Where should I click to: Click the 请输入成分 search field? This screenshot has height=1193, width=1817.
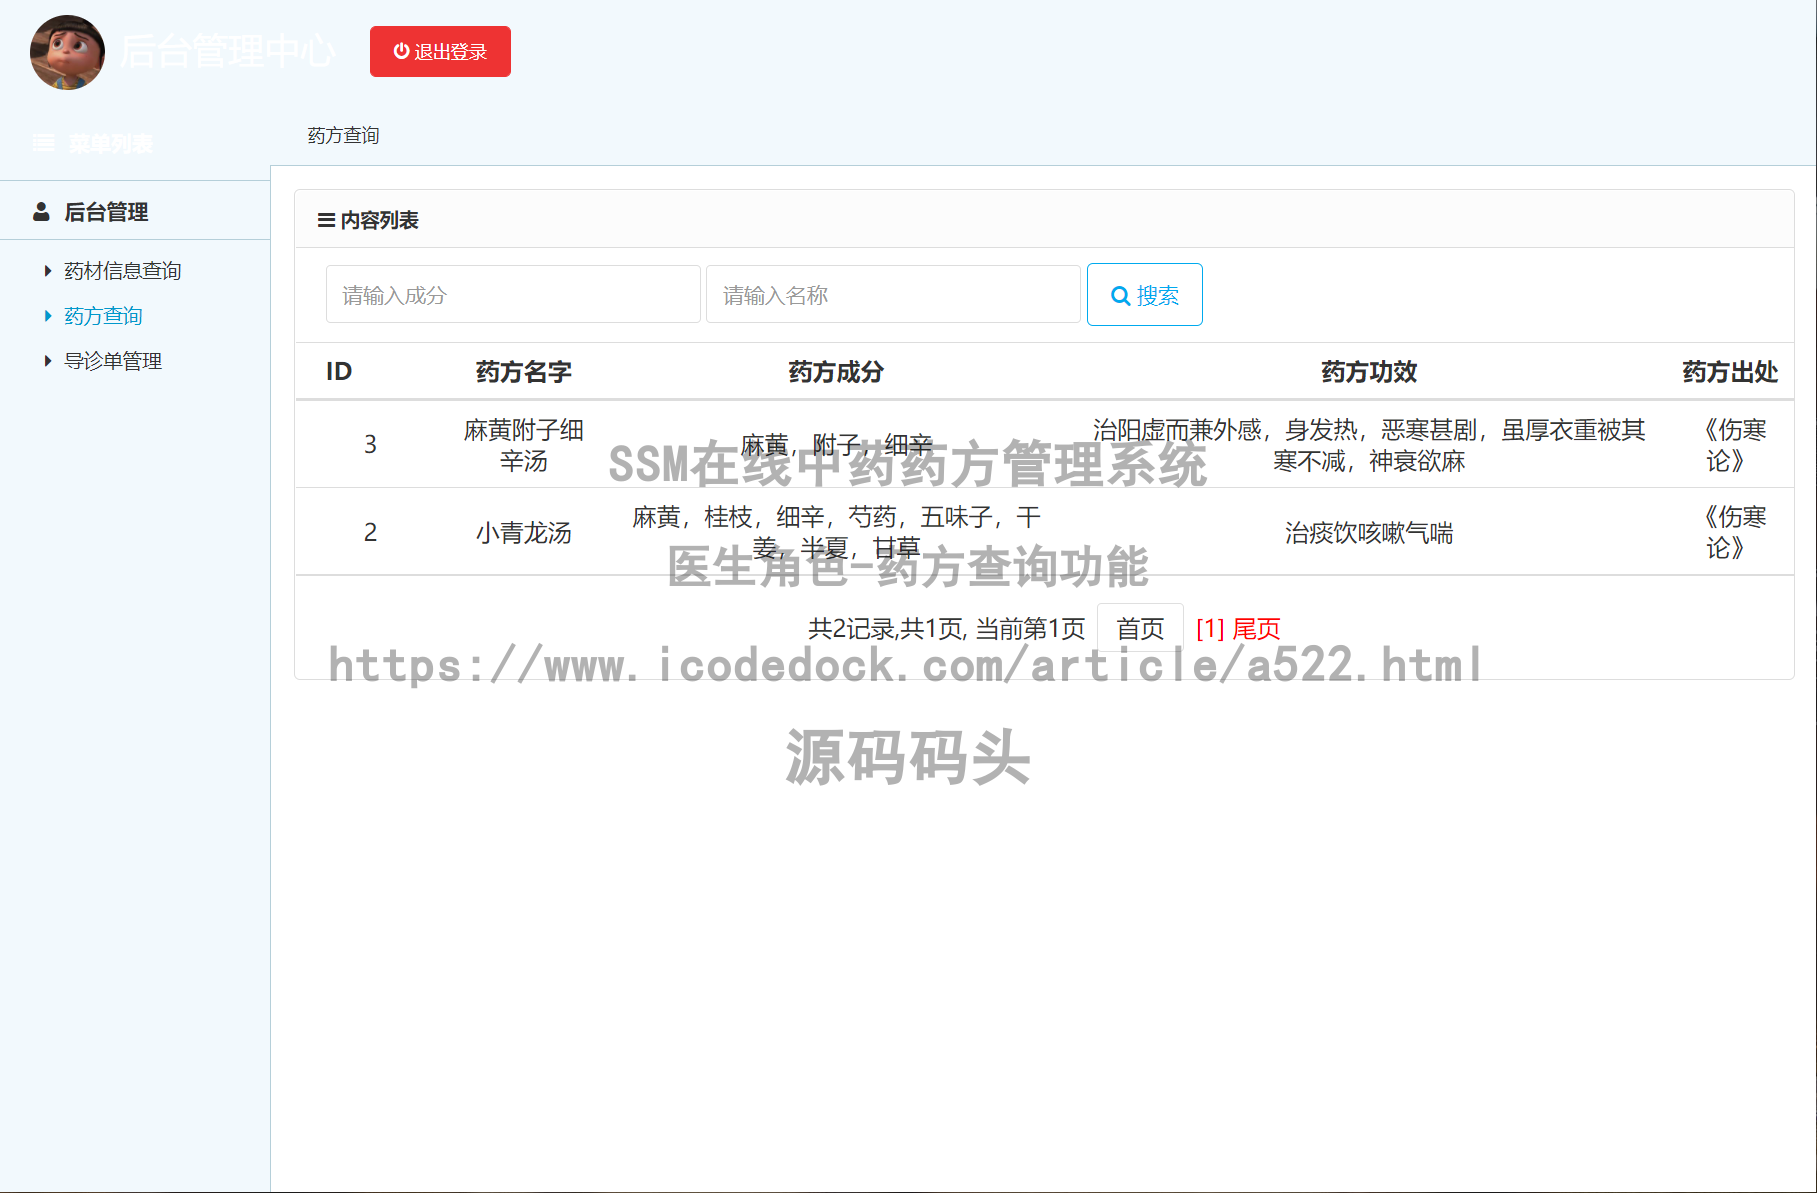(x=512, y=294)
